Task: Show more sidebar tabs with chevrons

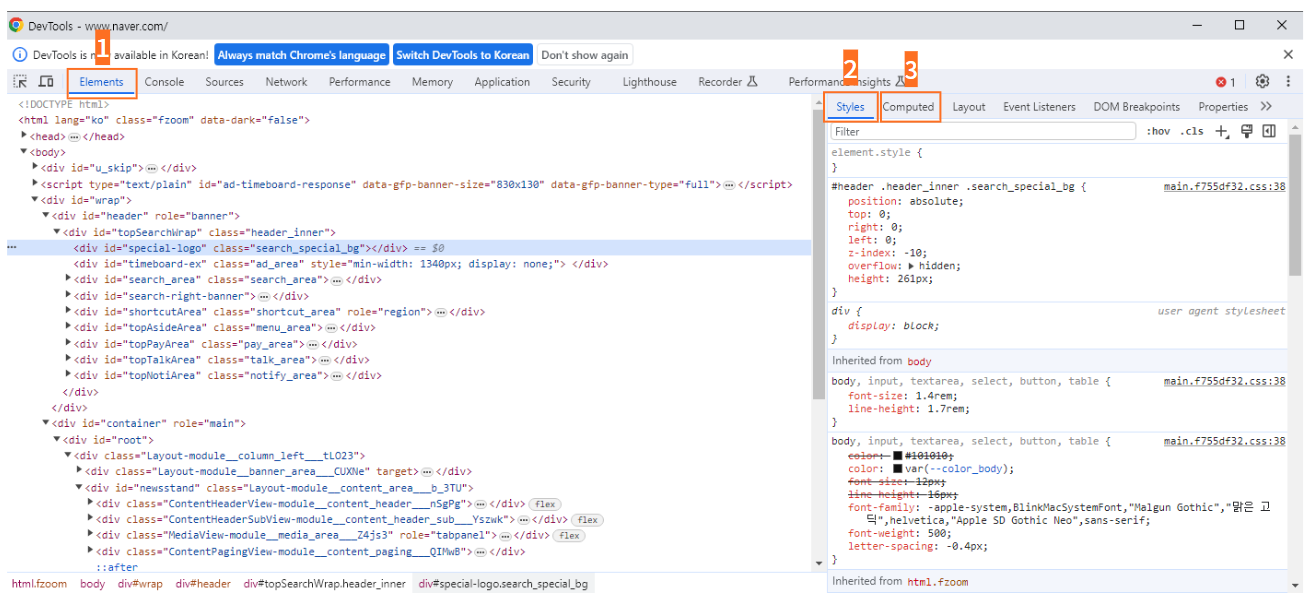Action: [1266, 107]
